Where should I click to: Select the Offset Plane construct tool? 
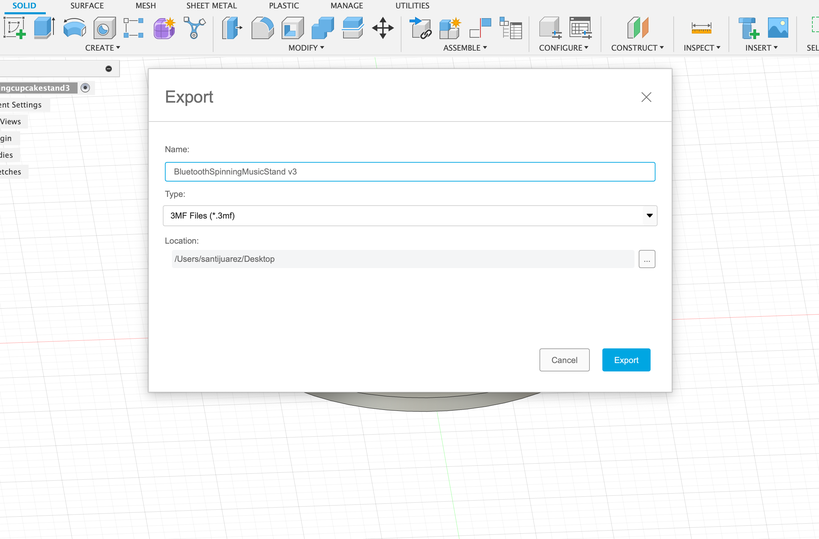pos(637,28)
